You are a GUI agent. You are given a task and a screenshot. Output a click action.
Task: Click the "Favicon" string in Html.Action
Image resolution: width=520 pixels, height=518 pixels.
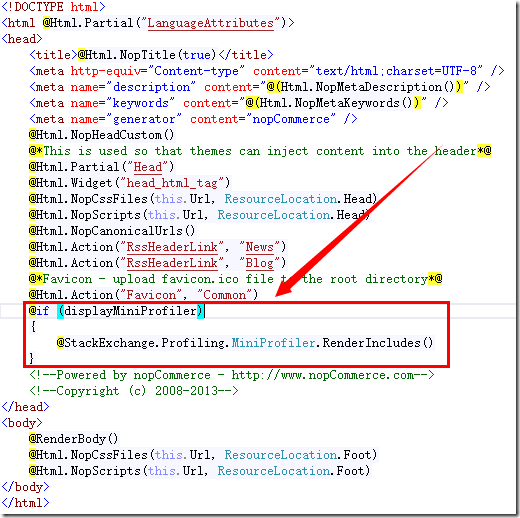(x=151, y=295)
